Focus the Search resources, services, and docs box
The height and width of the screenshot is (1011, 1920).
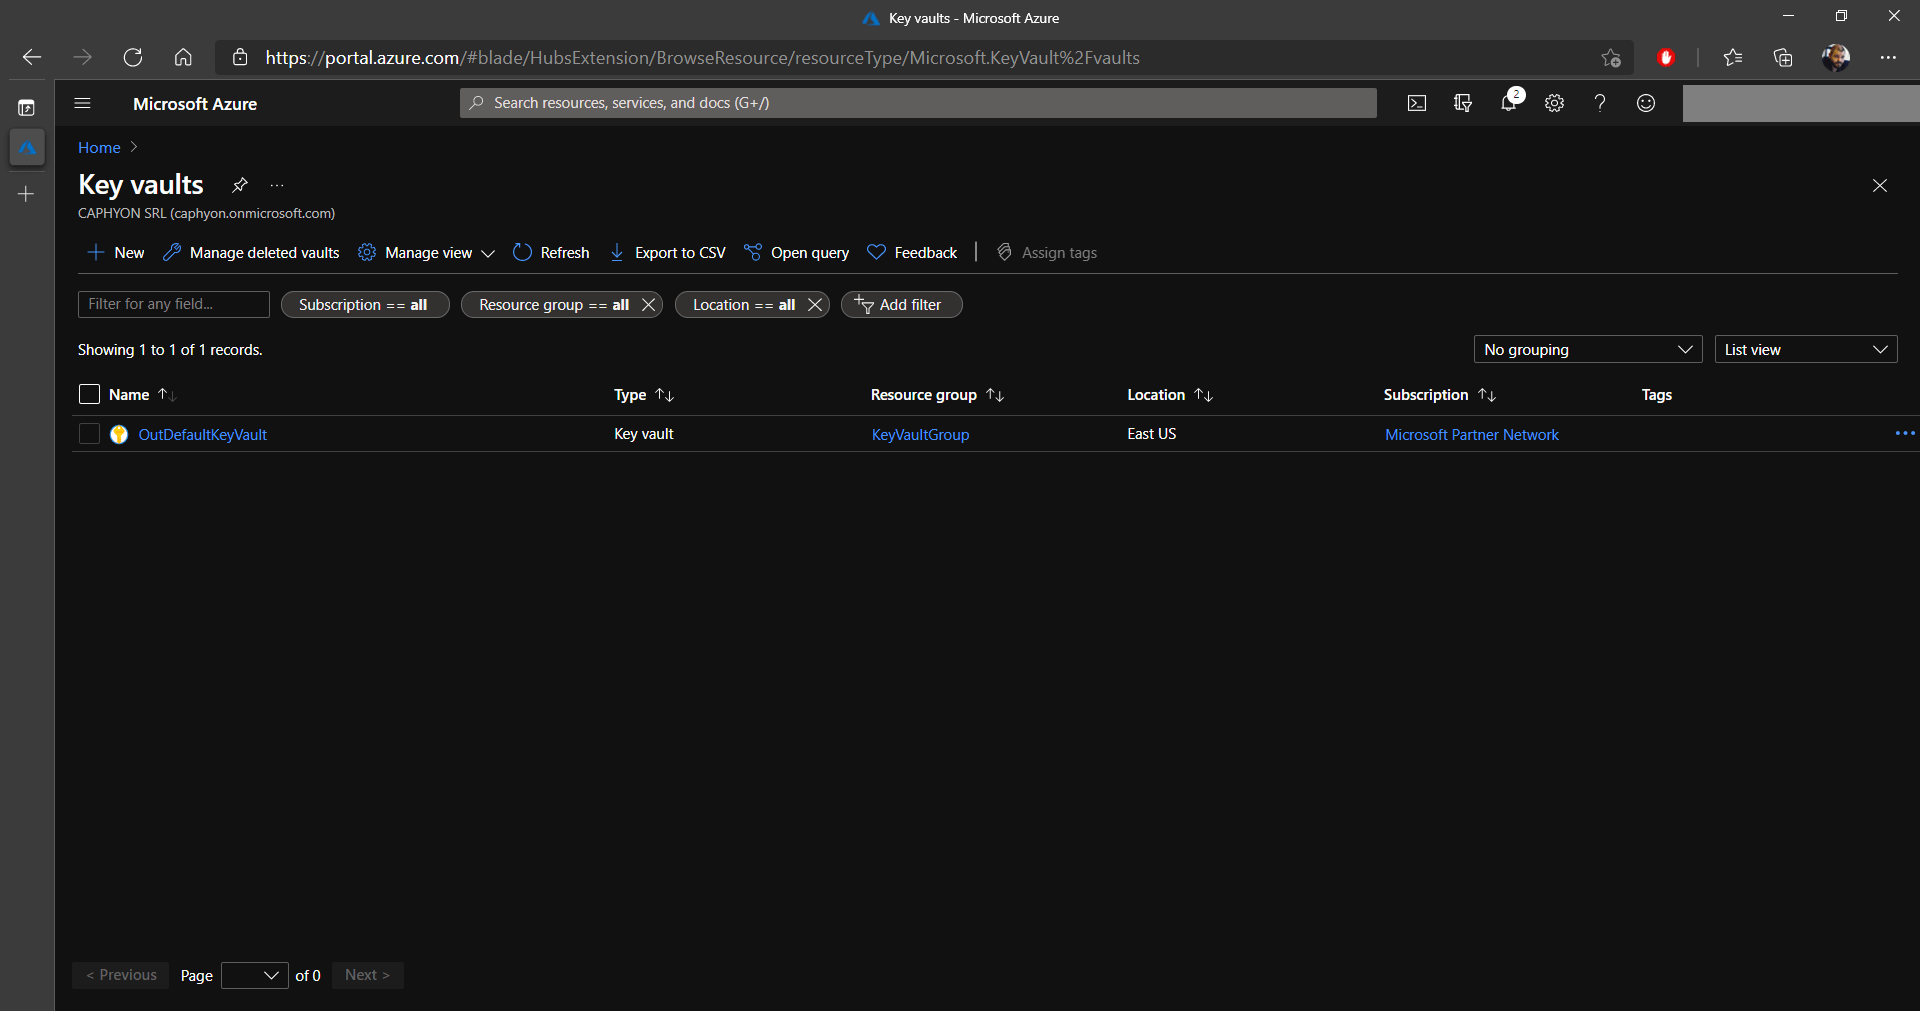[918, 103]
